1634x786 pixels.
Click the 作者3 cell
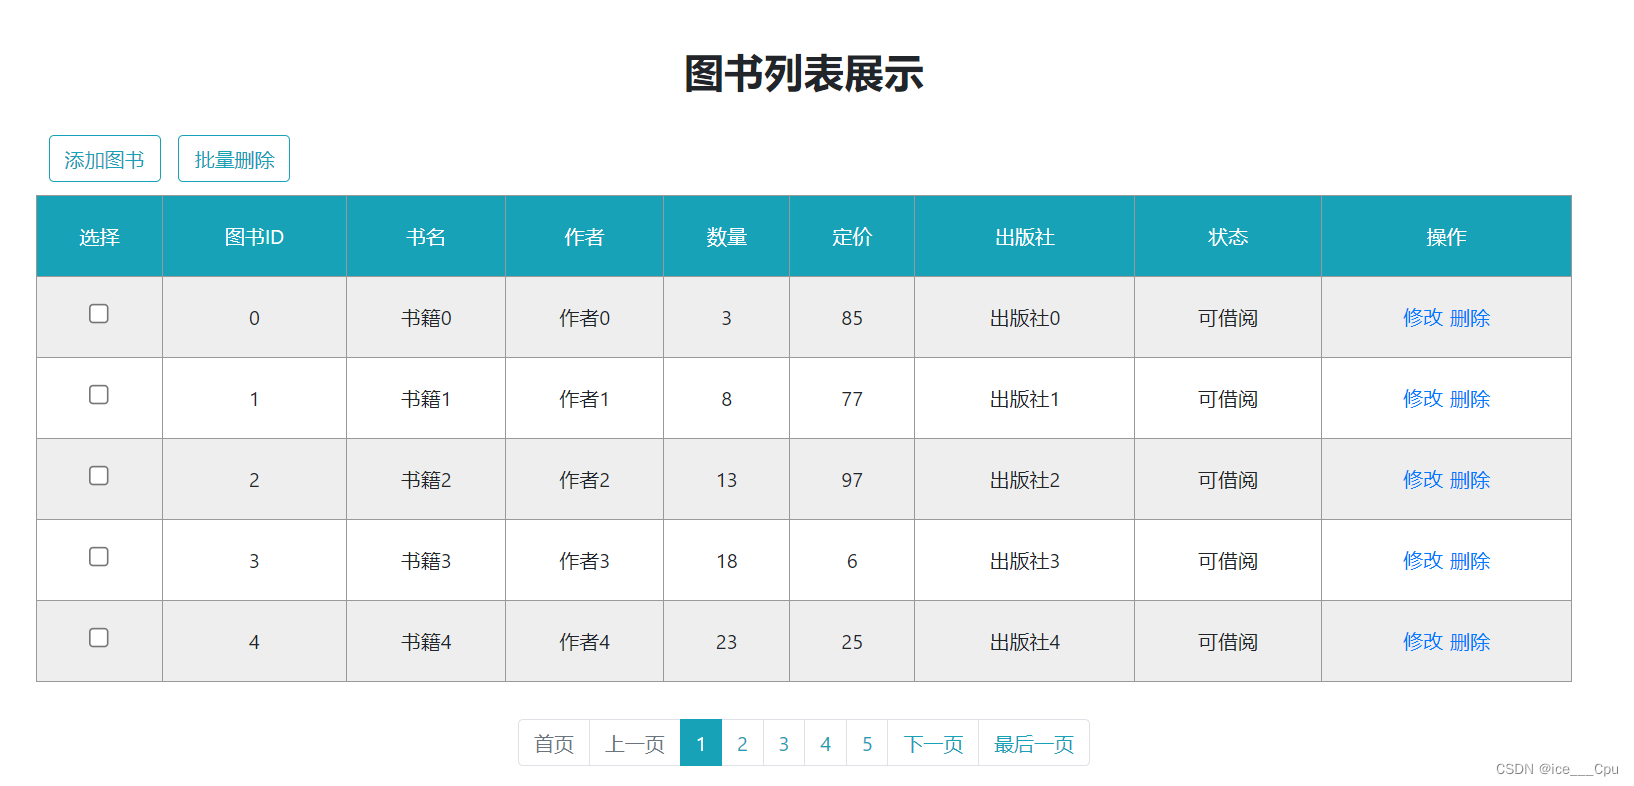584,561
